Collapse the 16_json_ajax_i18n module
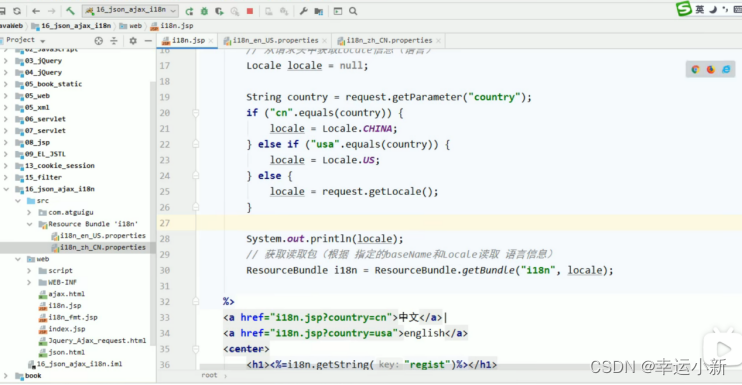 click(6, 189)
